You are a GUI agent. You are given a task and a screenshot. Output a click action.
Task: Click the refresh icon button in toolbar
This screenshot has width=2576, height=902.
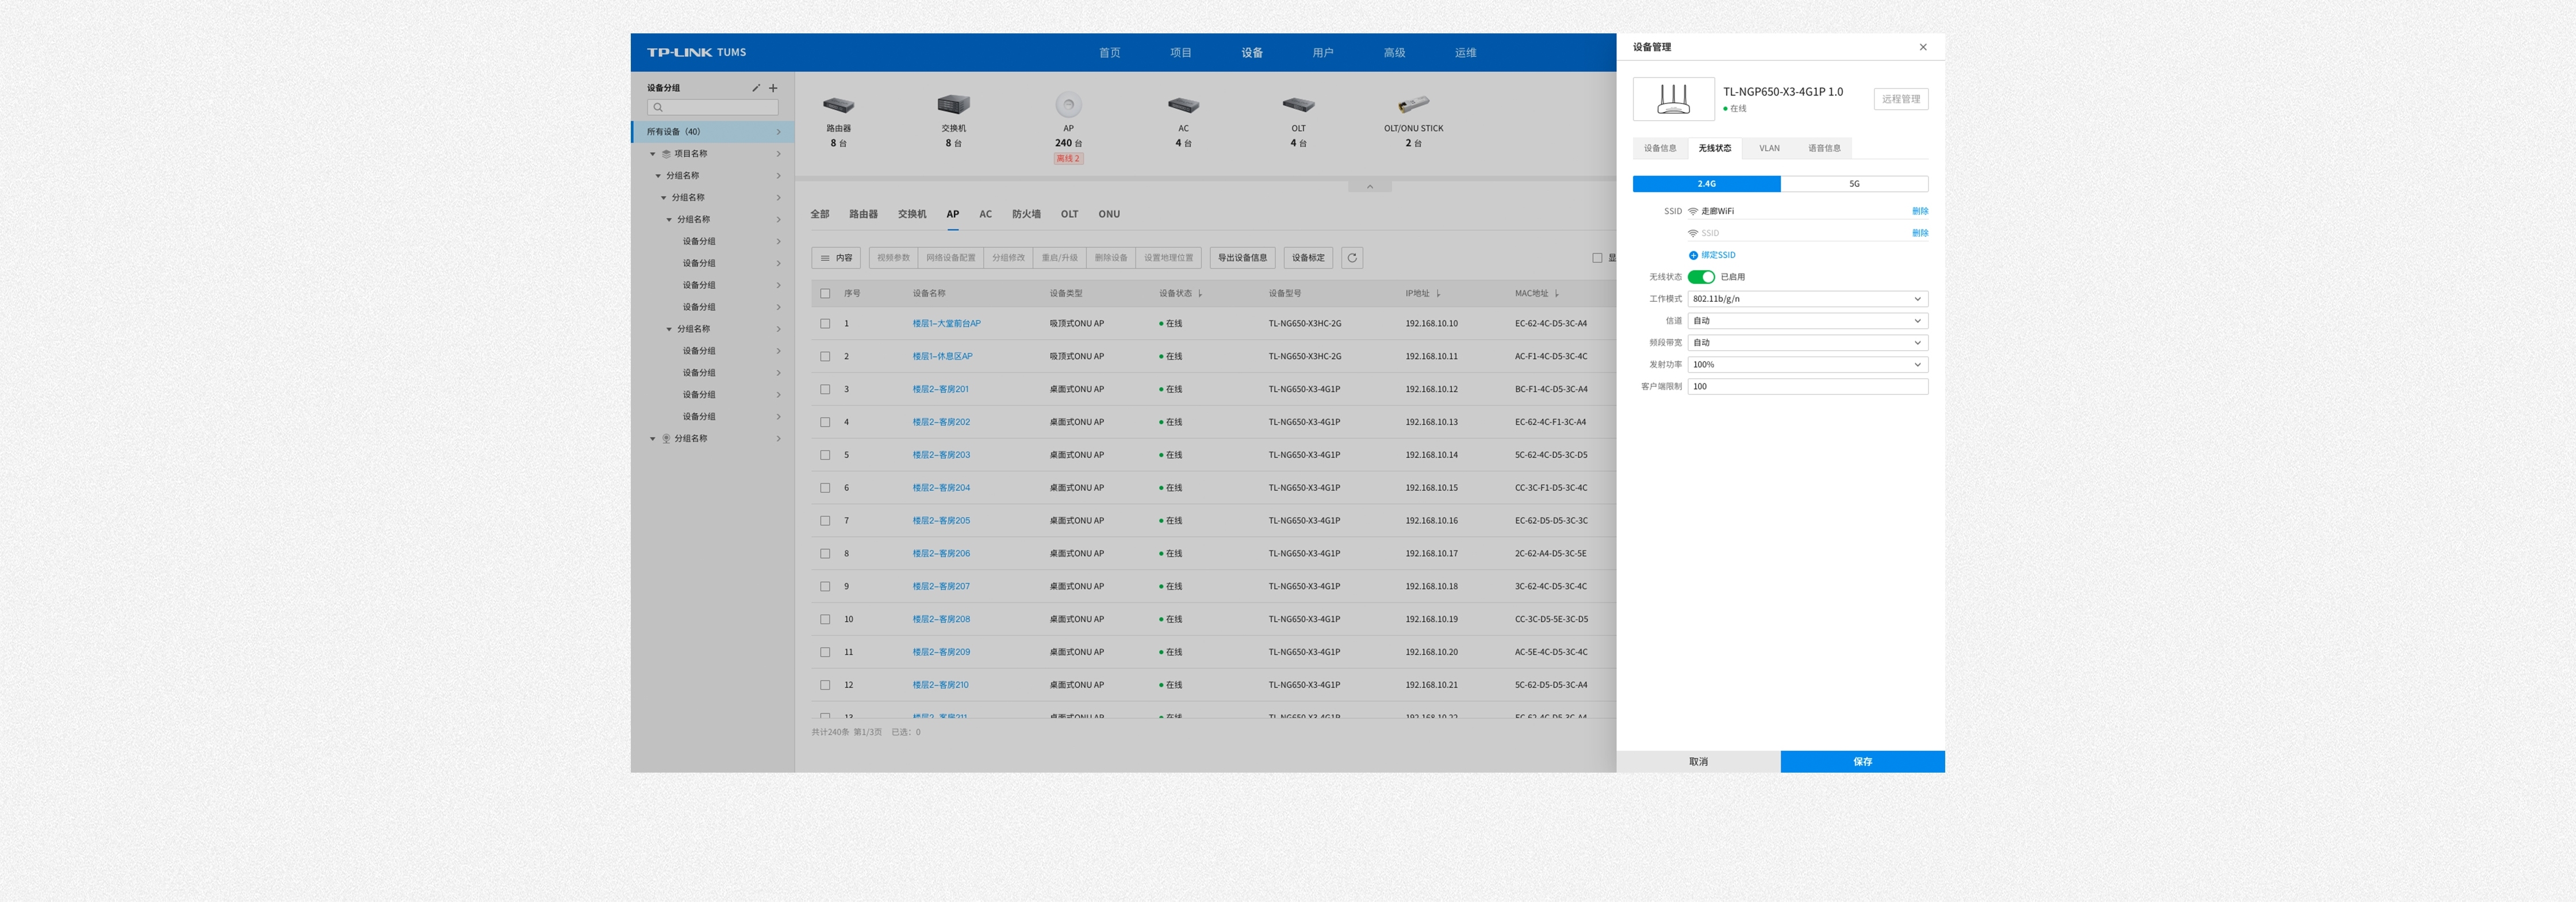pos(1352,258)
